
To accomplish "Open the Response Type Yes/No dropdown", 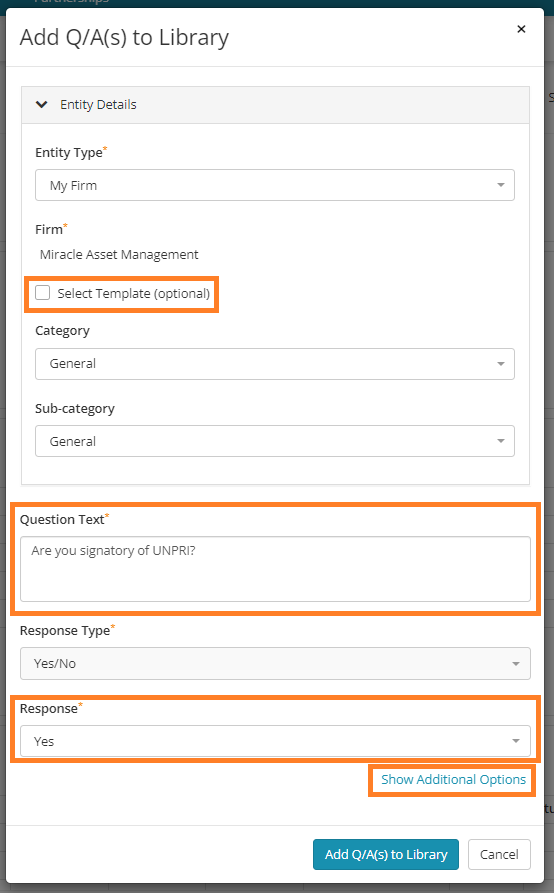I will click(276, 663).
